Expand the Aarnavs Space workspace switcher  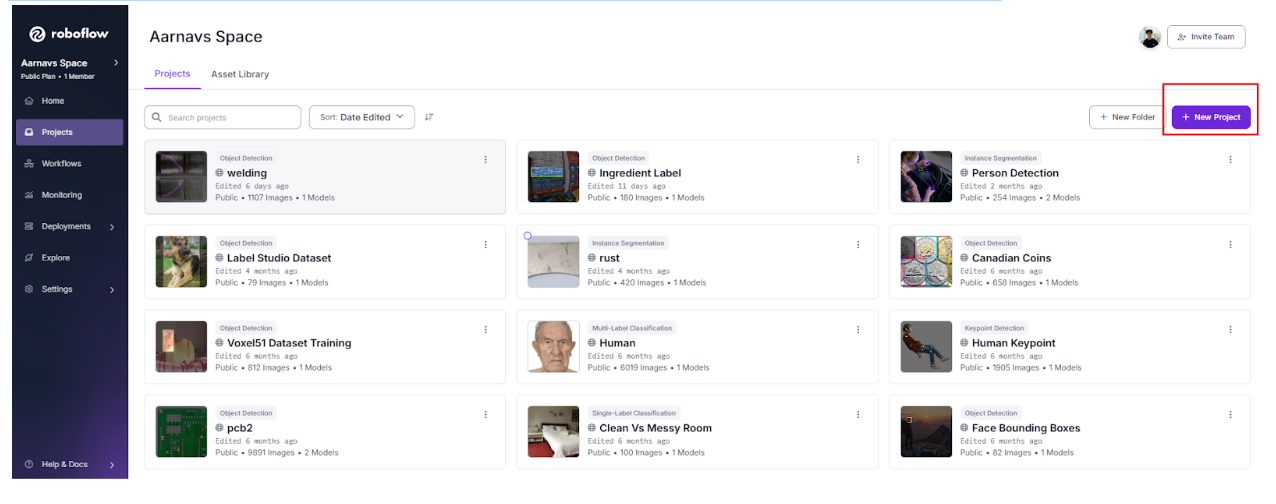115,63
